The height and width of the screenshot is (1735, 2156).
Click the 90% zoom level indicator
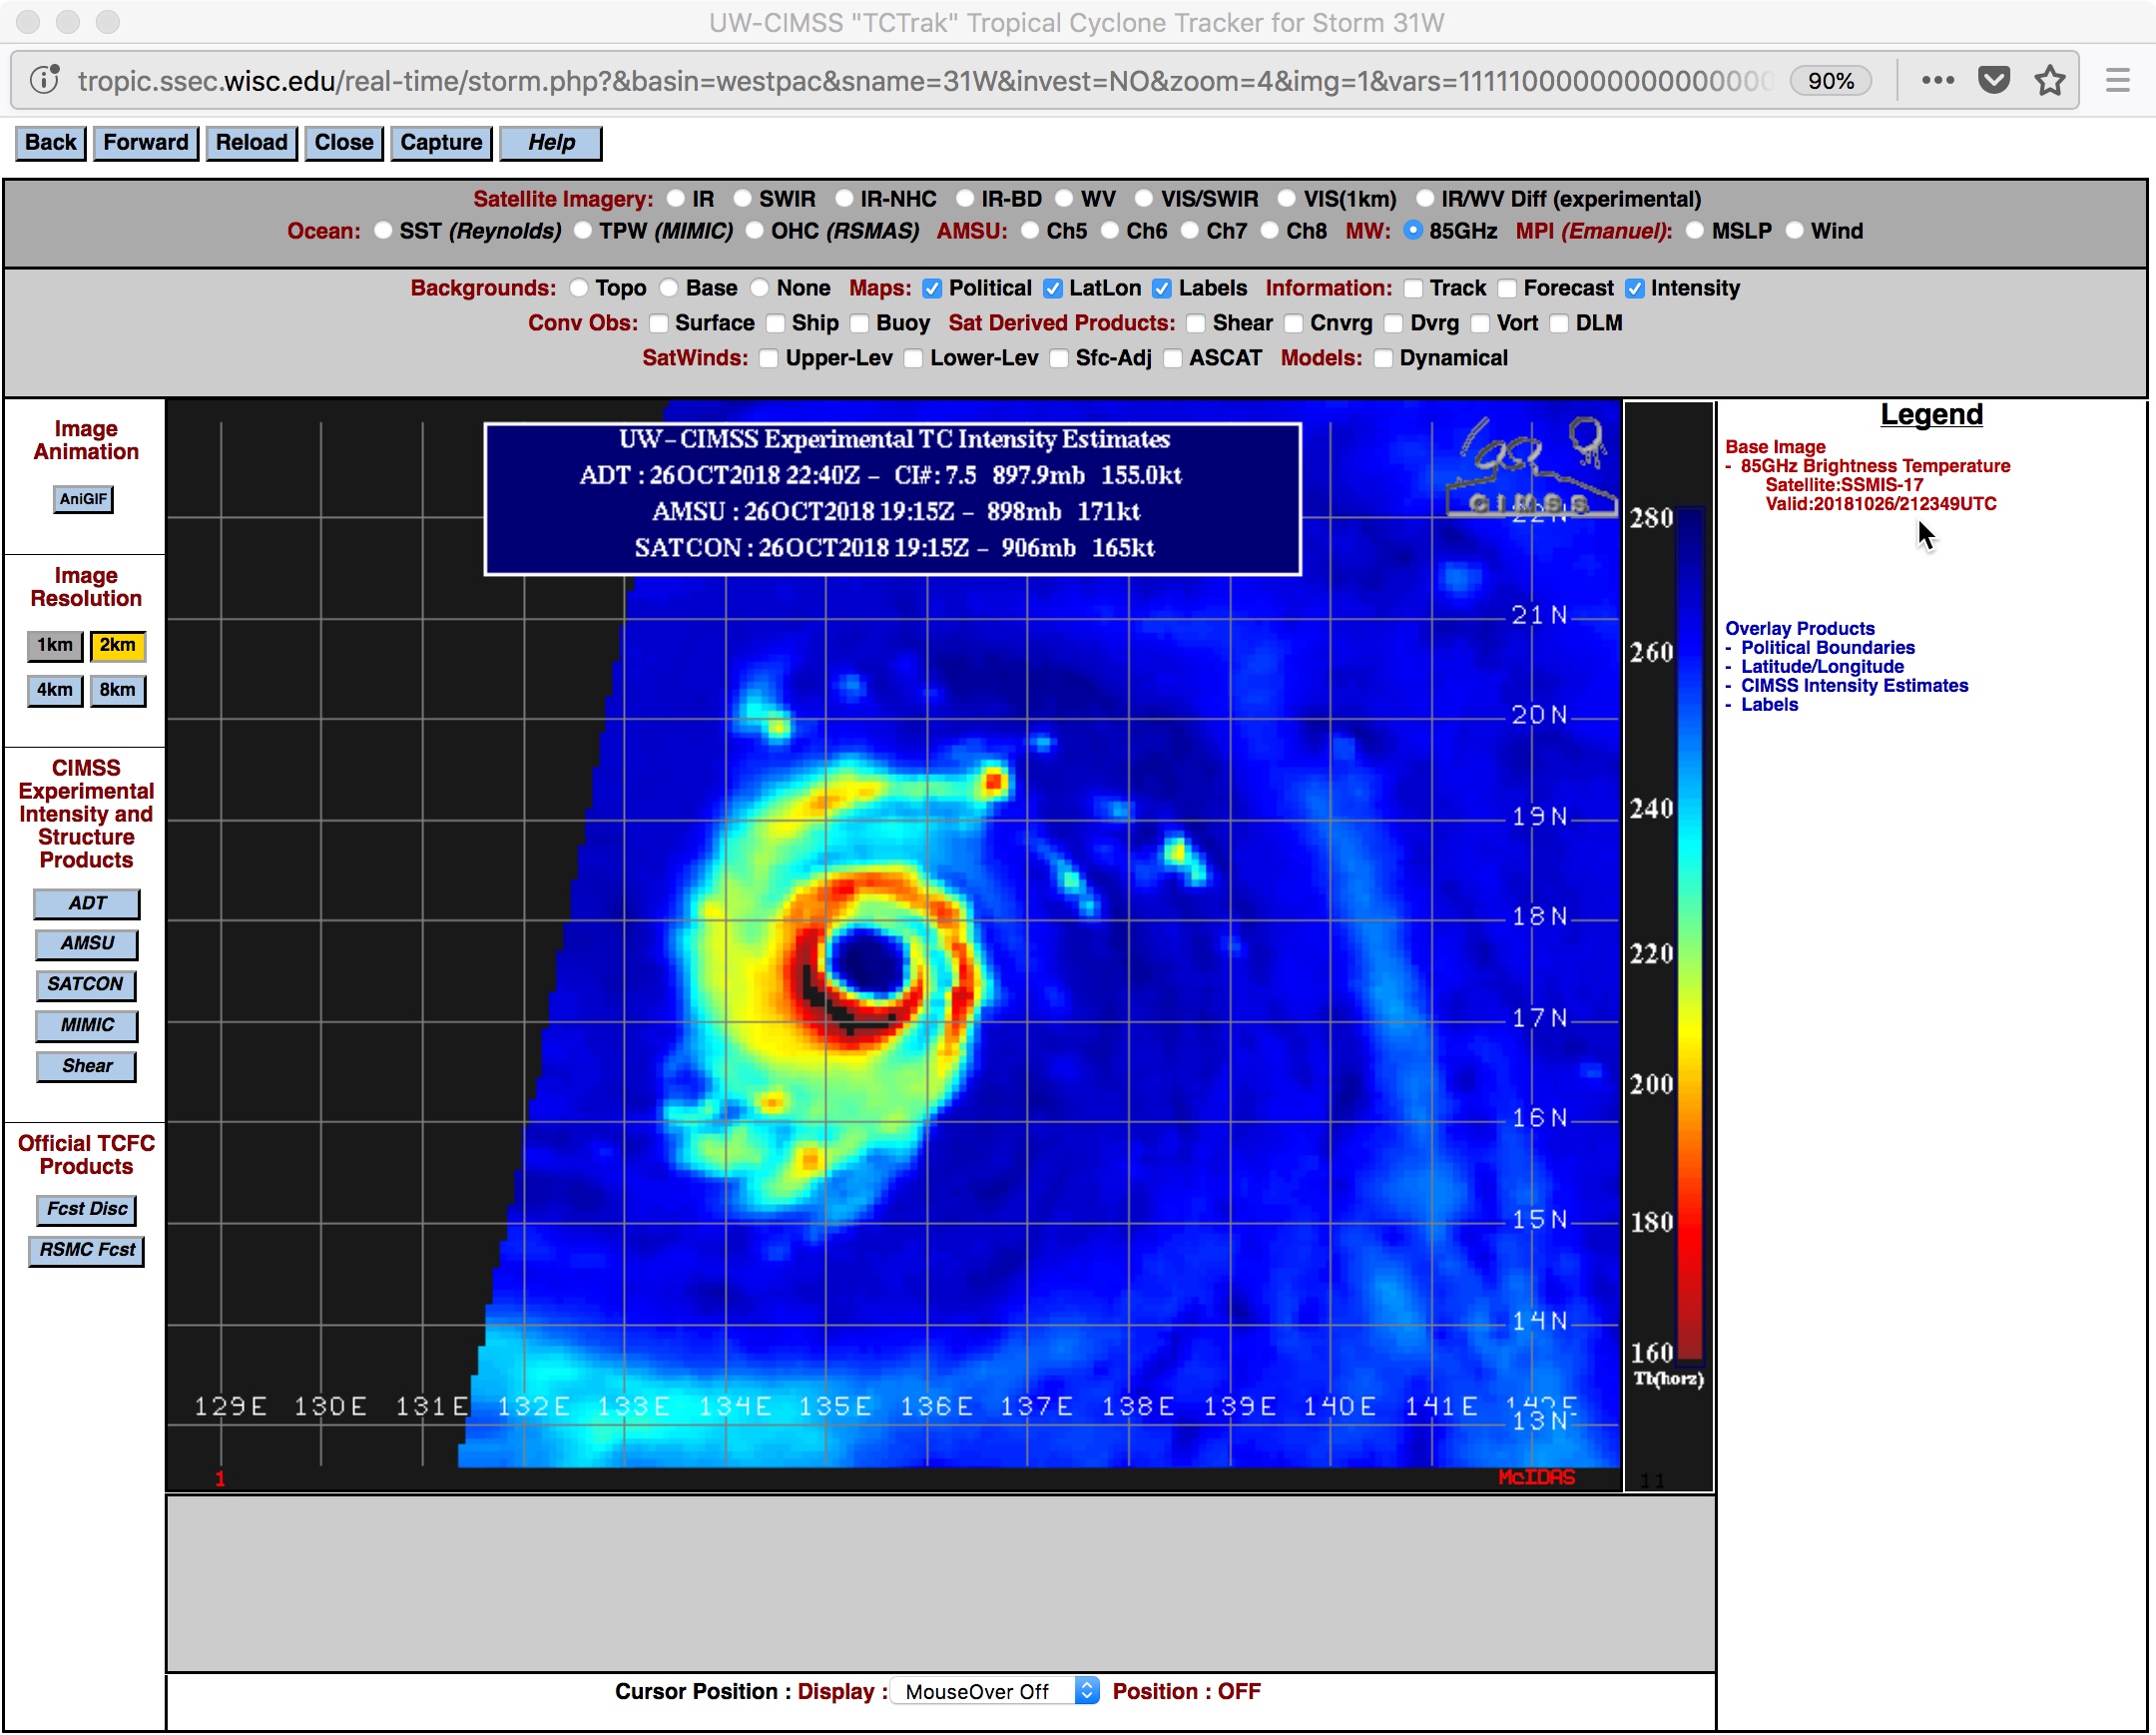pos(1830,81)
